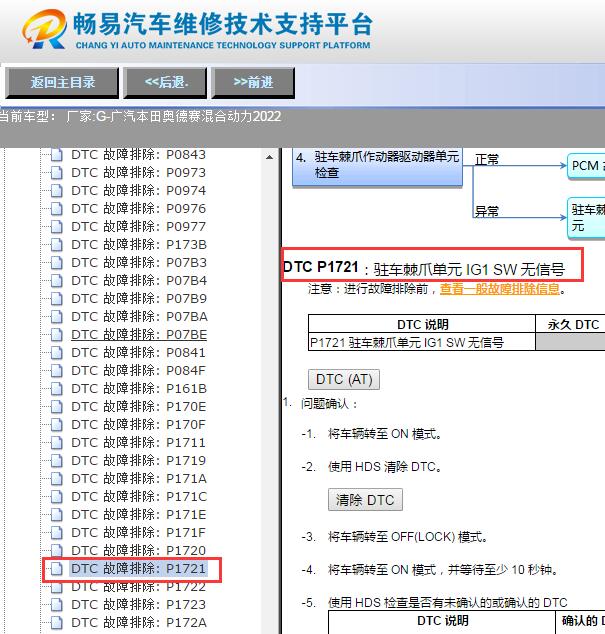Click page icon beside P171C
Image resolution: width=605 pixels, height=634 pixels.
(57, 497)
